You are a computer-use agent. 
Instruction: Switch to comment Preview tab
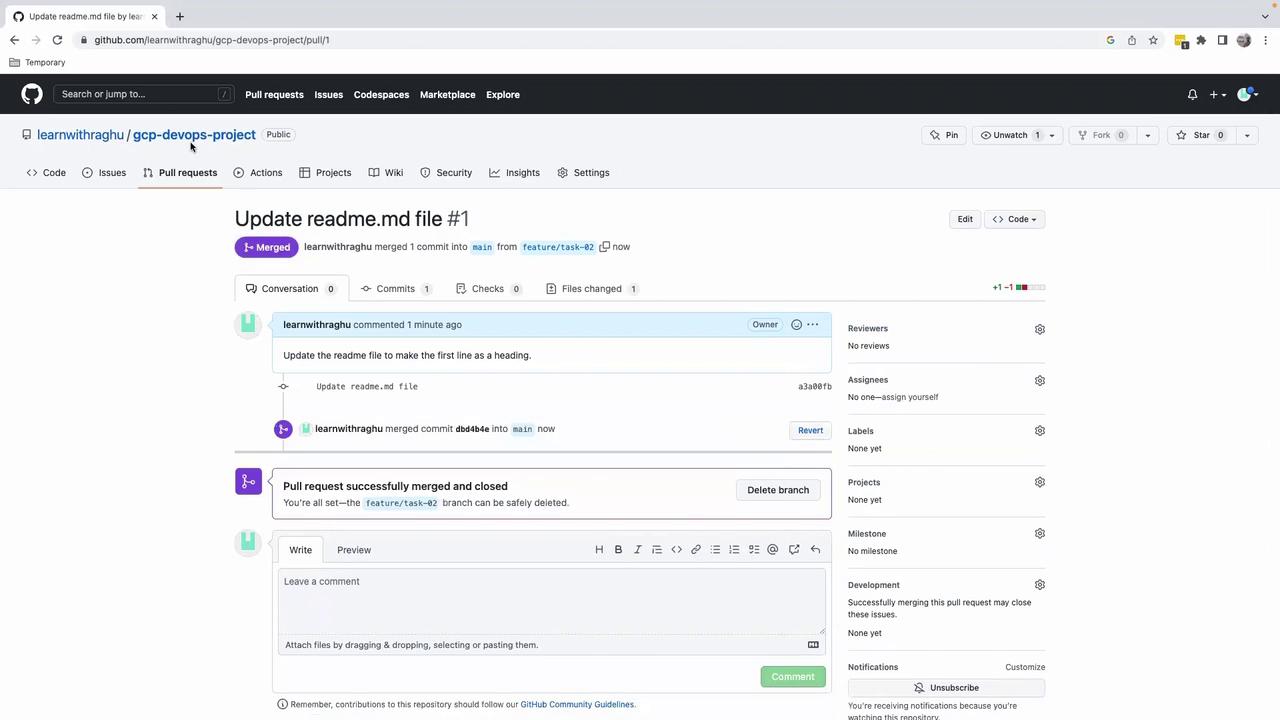tap(354, 550)
